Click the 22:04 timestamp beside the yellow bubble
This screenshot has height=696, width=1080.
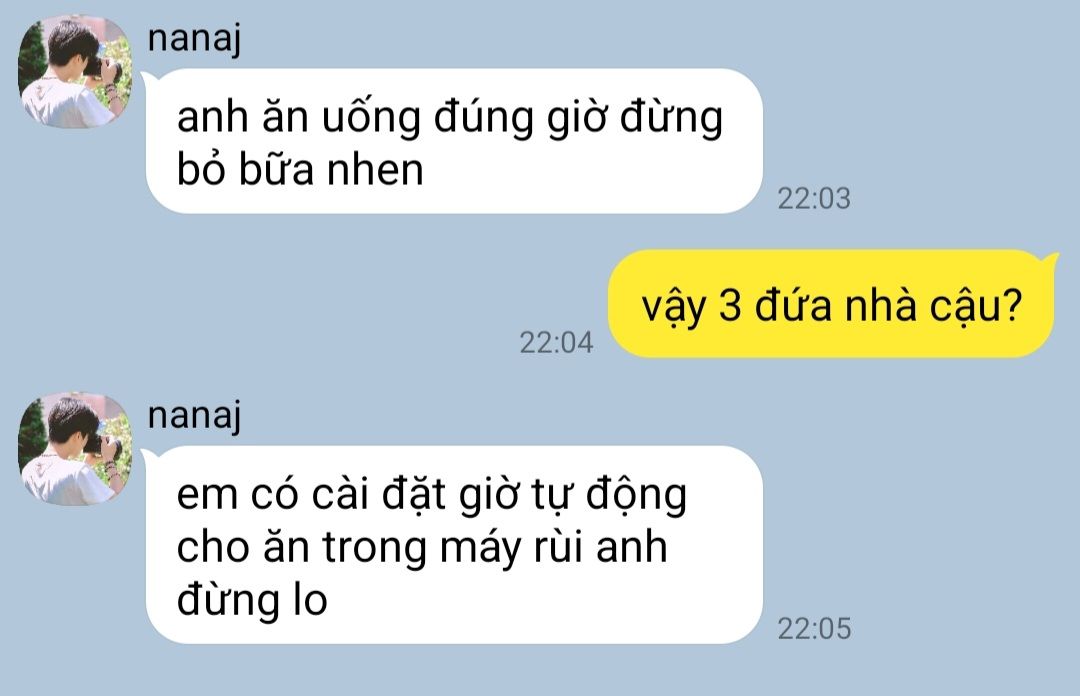click(556, 342)
